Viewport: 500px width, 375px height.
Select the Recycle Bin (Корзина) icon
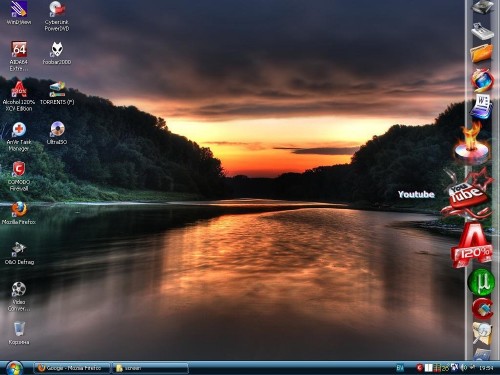(19, 333)
